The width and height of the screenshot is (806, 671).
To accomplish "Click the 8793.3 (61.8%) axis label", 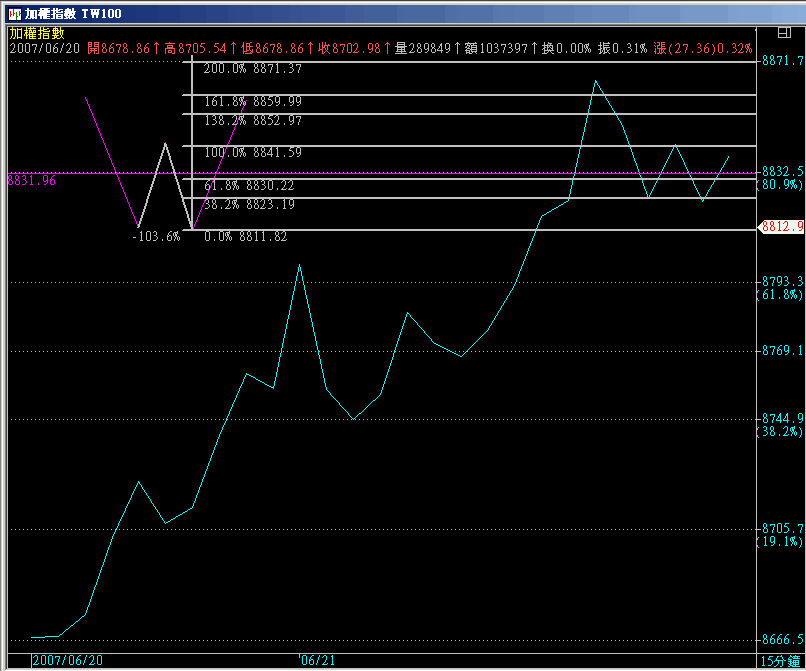I will coord(781,288).
